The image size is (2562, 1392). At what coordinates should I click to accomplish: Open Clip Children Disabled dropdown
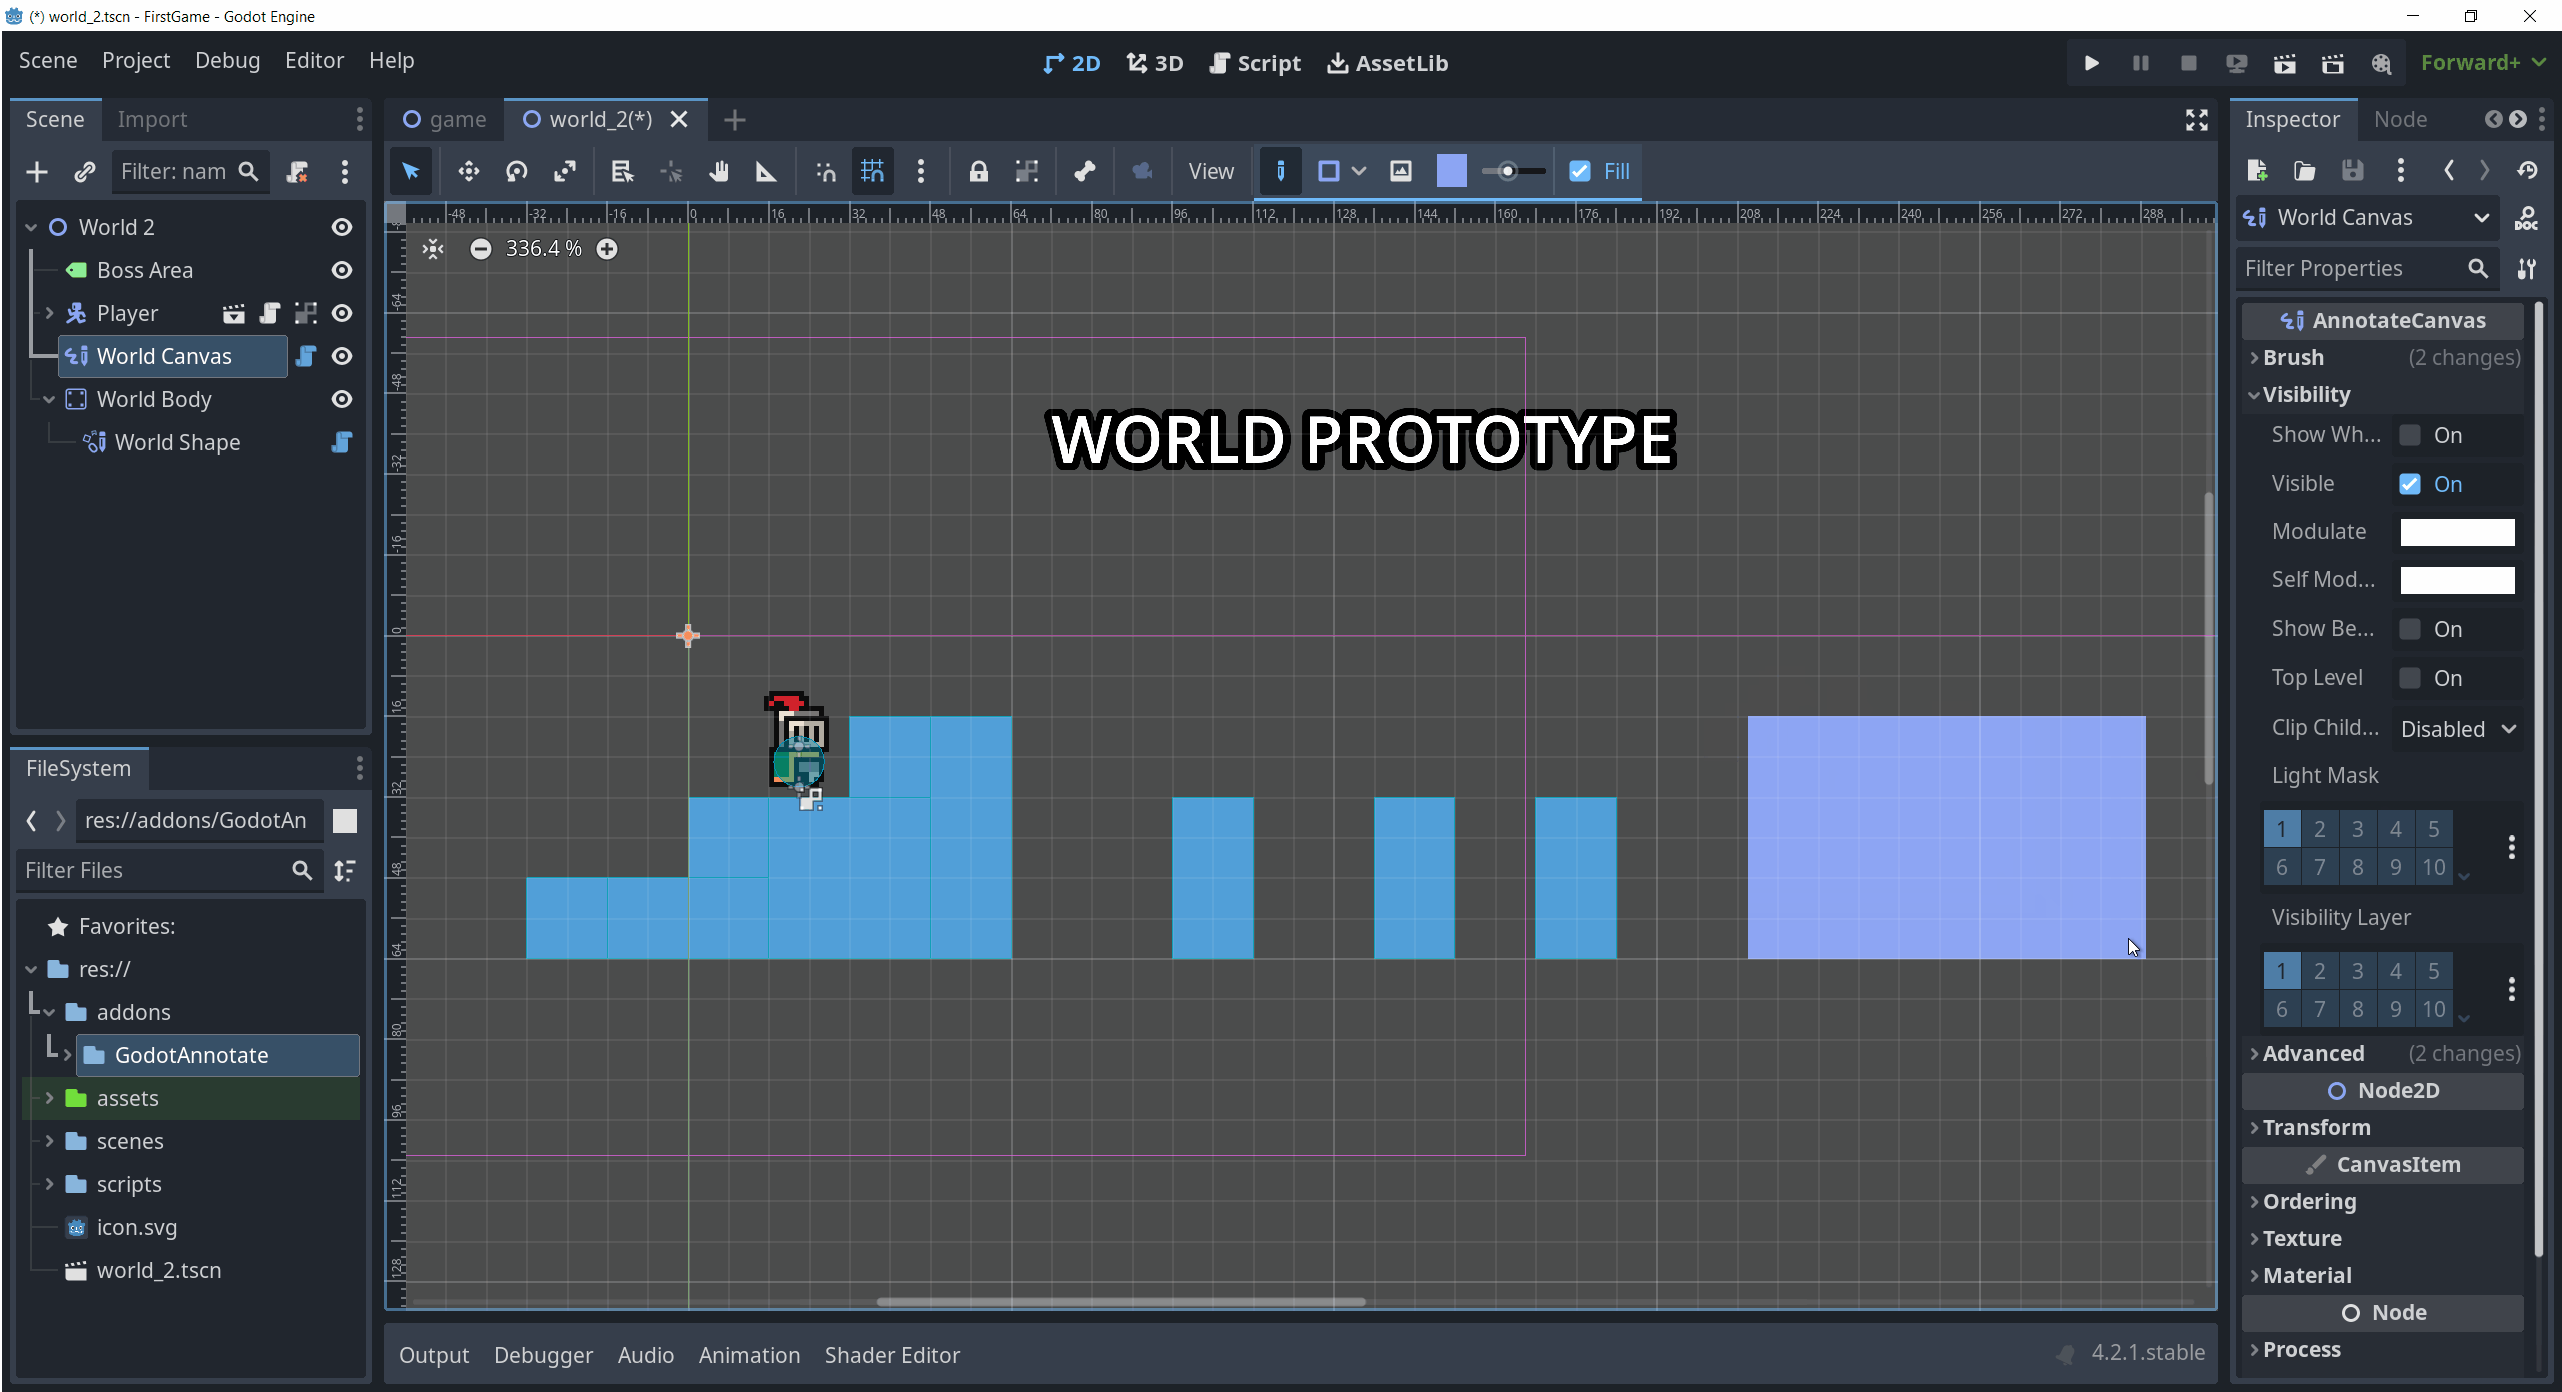pyautogui.click(x=2457, y=729)
